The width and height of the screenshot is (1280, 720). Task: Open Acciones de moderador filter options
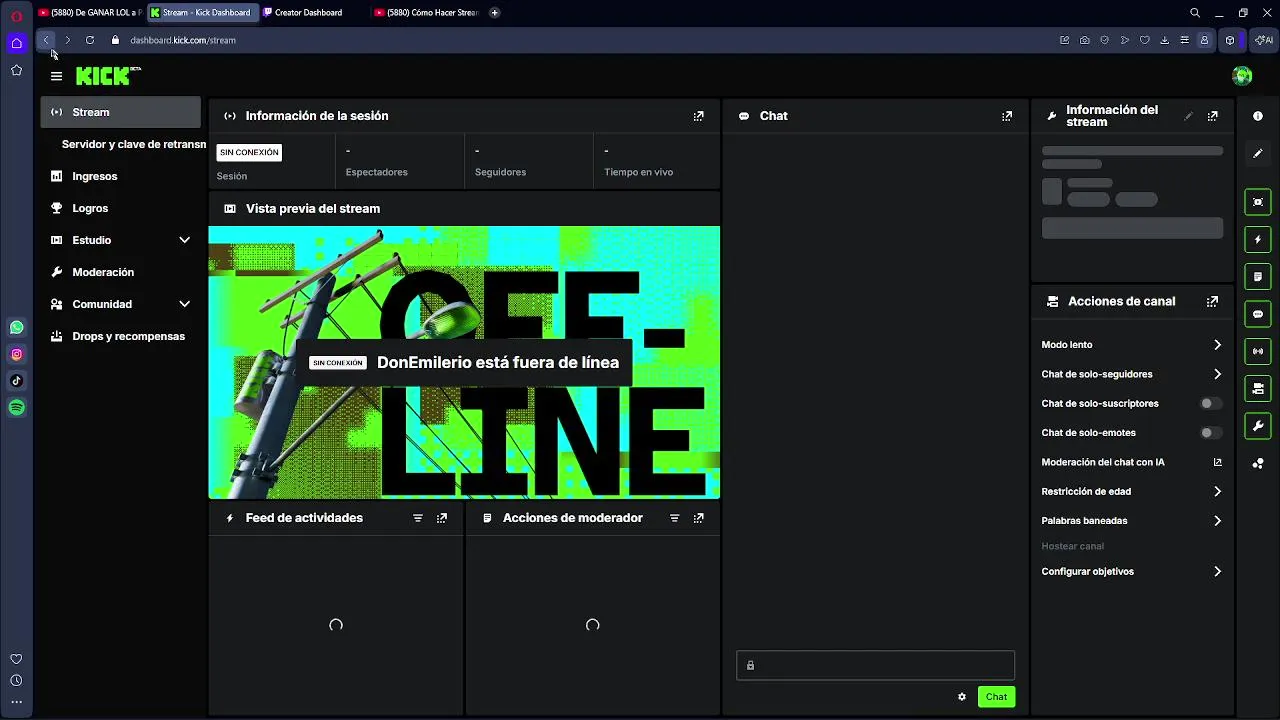coord(675,518)
